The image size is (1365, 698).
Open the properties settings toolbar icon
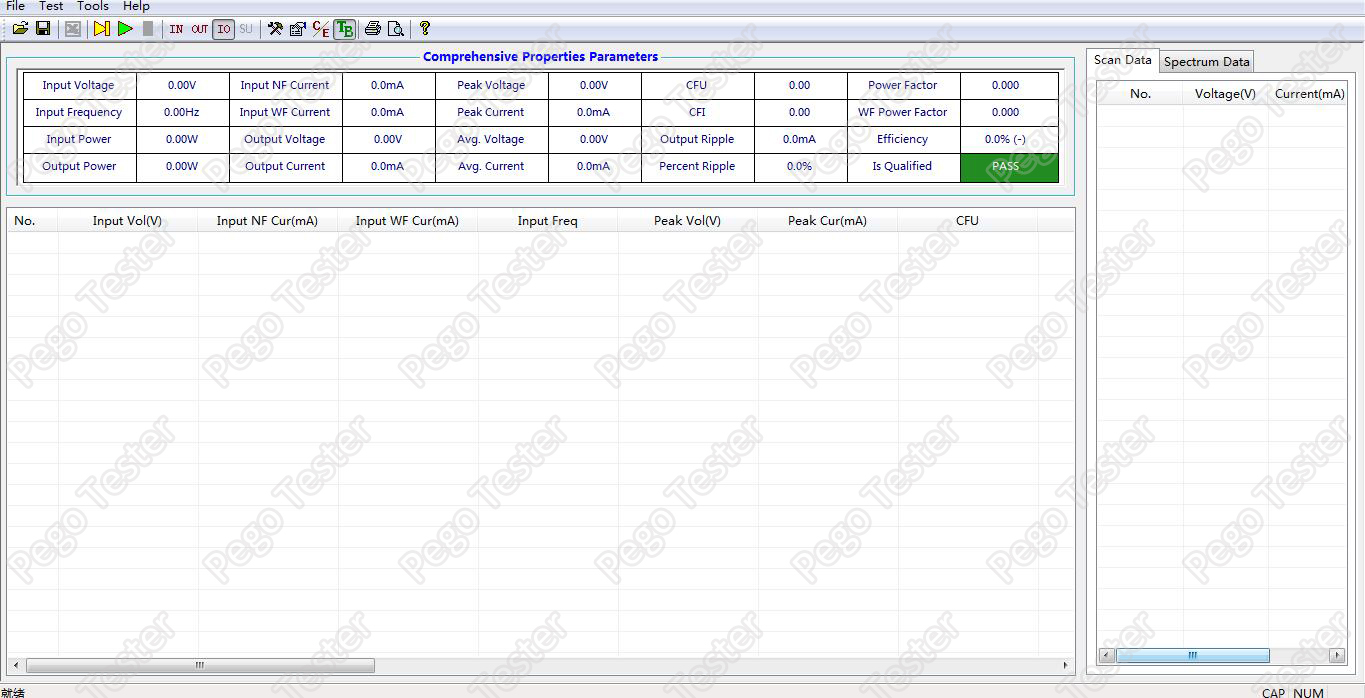coord(297,29)
